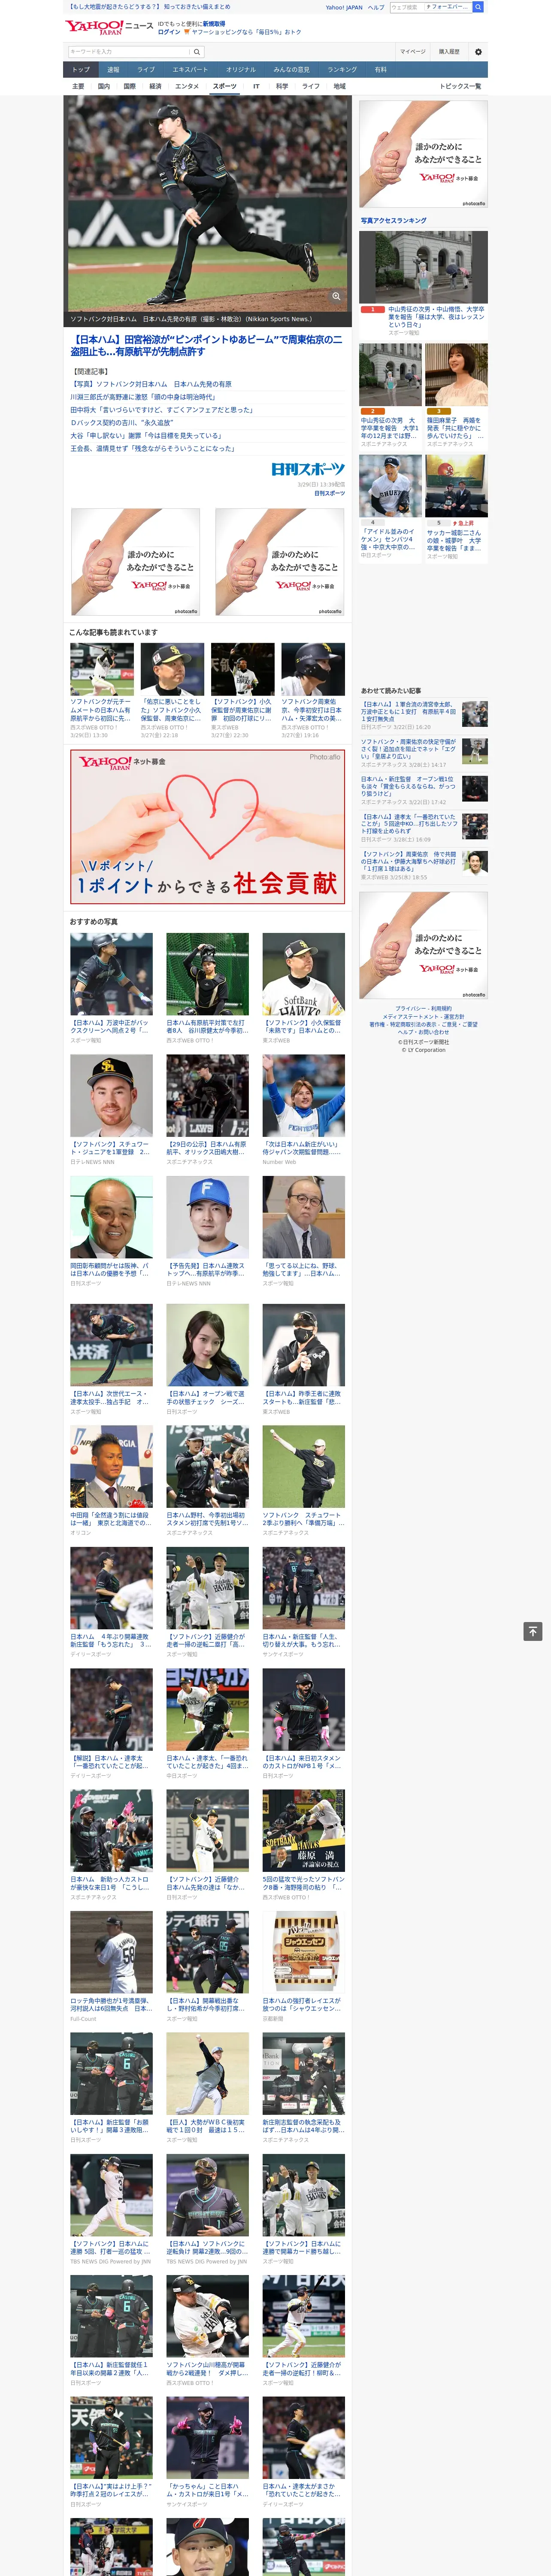This screenshot has height=2576, width=551.
Task: Open settings via the gear icon
Action: click(x=478, y=52)
